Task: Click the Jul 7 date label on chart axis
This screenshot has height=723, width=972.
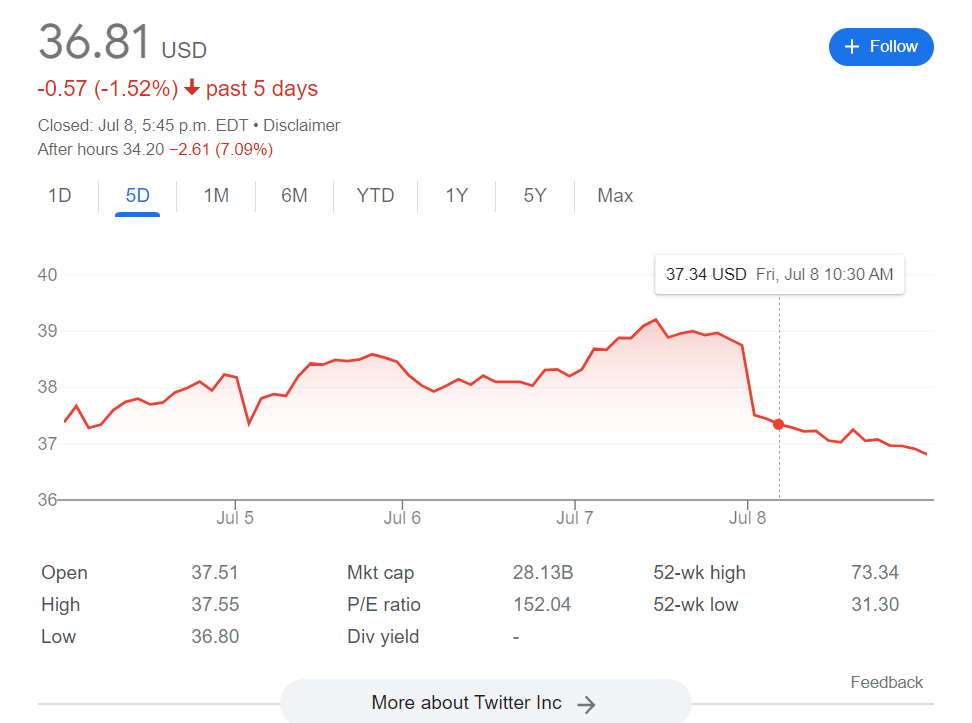Action: click(575, 518)
